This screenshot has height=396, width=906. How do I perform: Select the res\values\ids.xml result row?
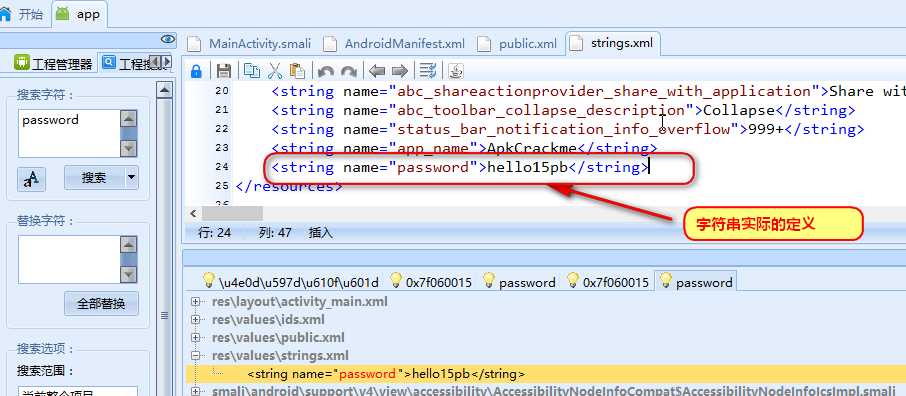coord(268,320)
